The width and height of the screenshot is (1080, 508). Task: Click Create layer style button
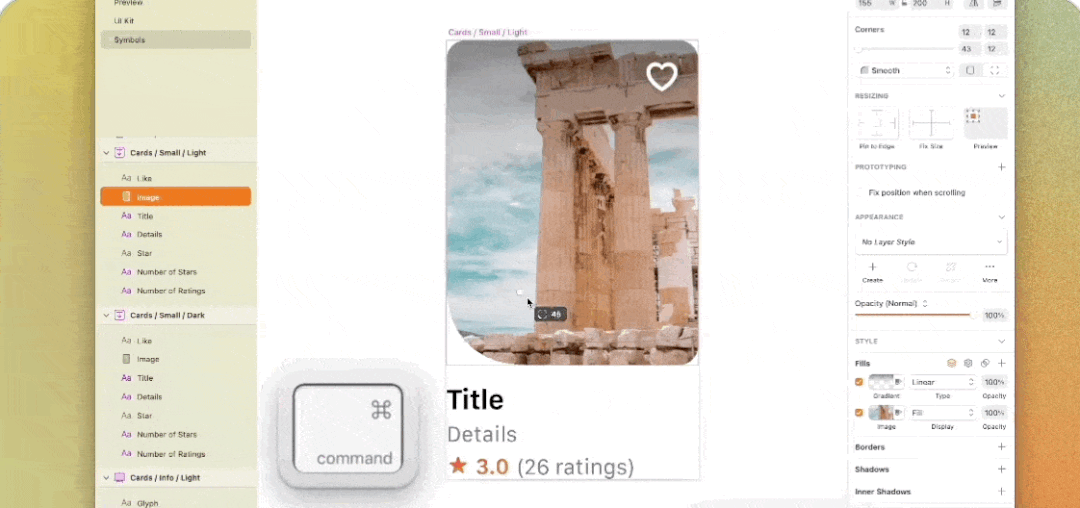(x=872, y=272)
